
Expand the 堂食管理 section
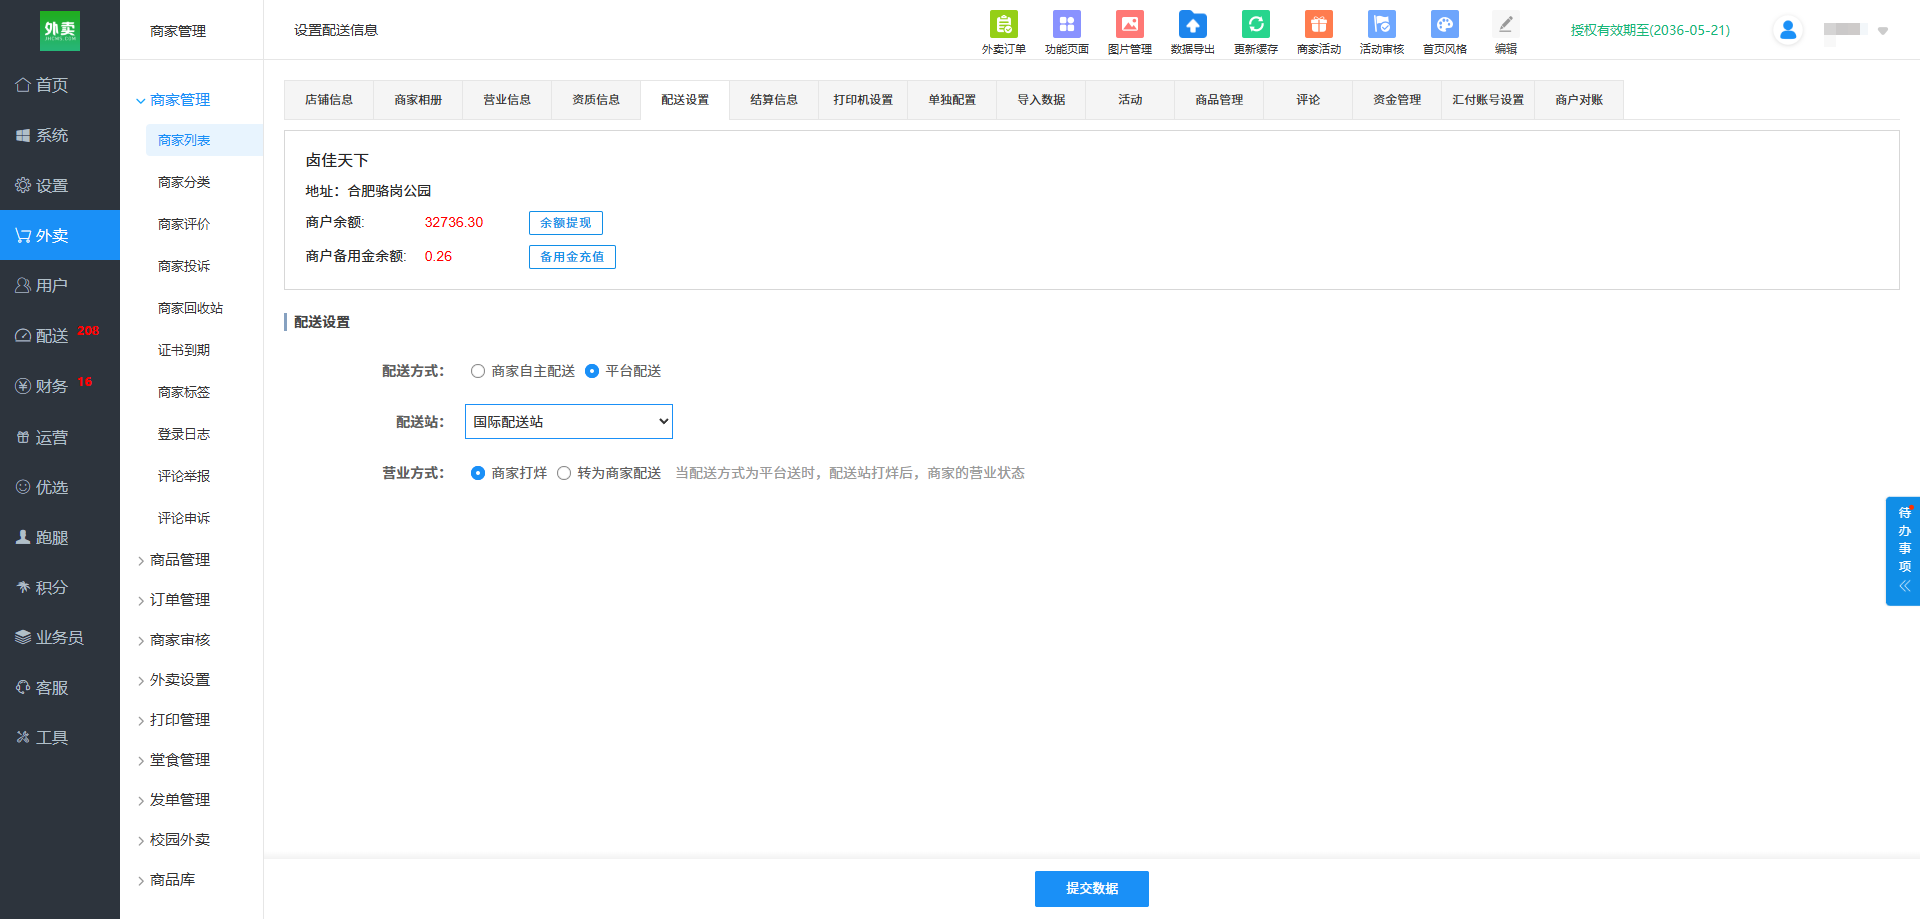coord(173,760)
